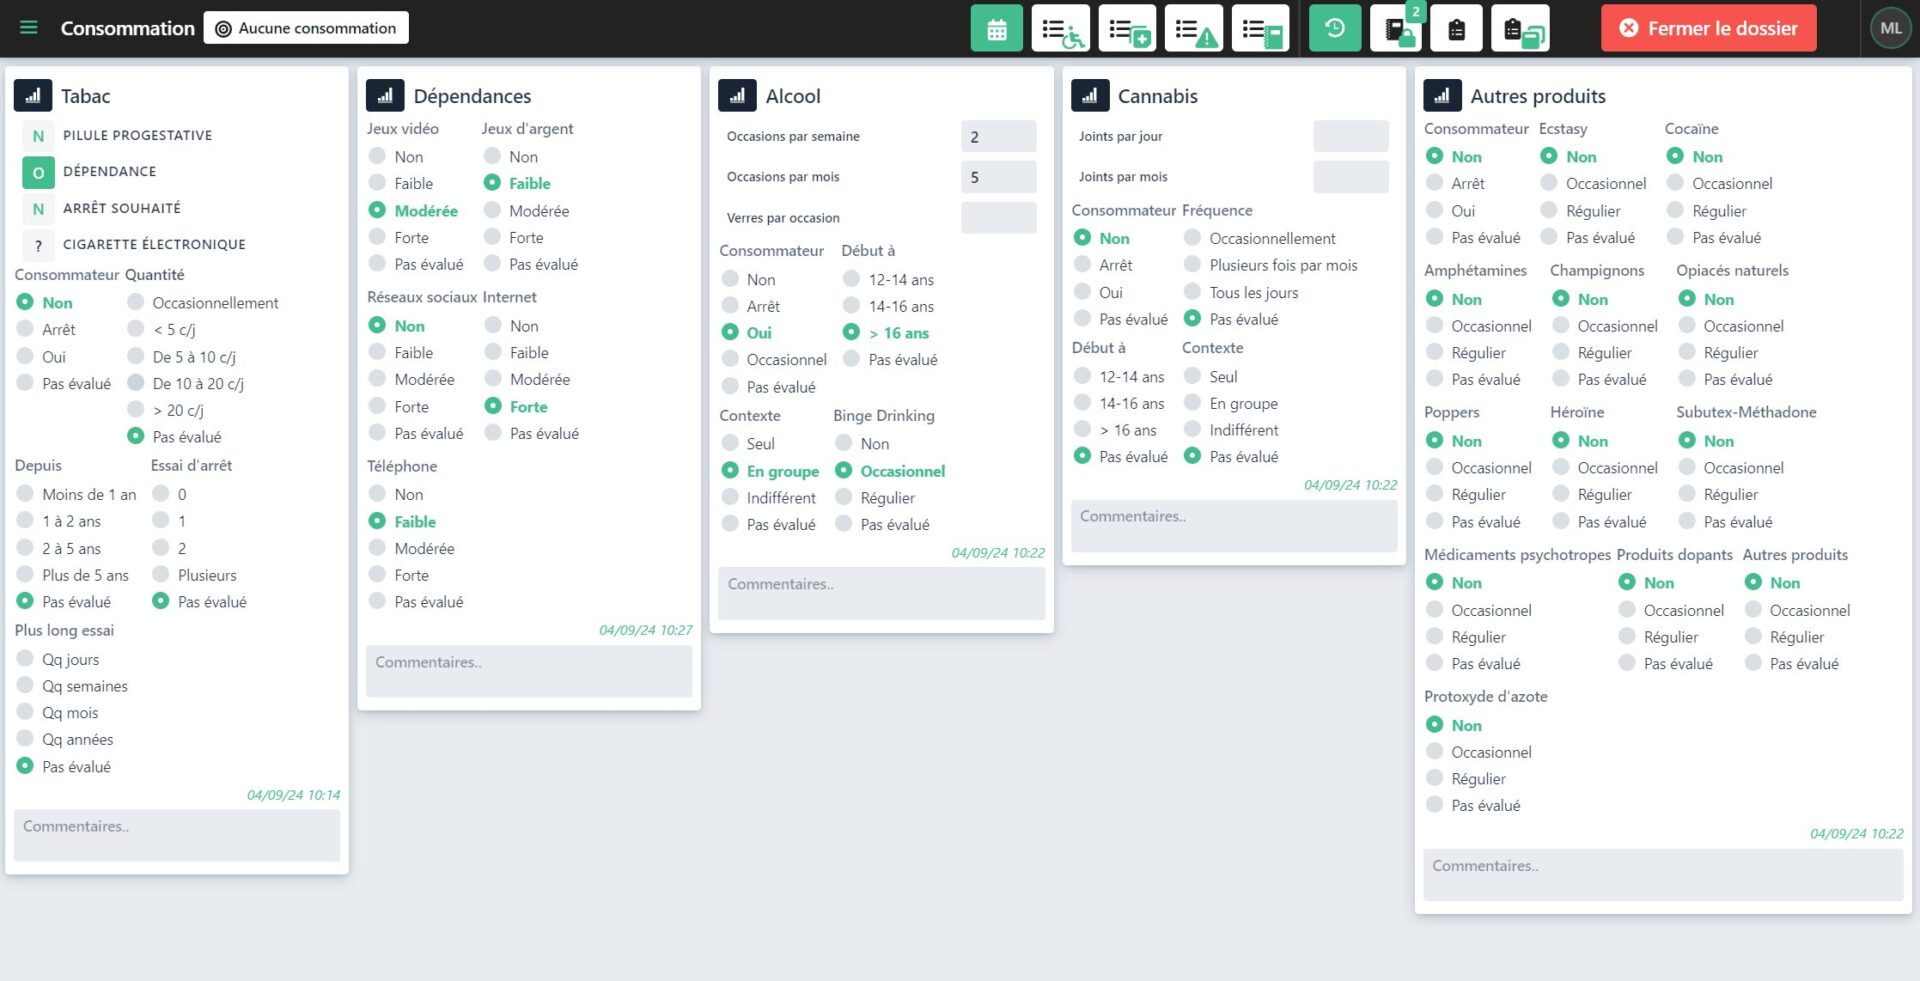
Task: Open the locked notebook icon with badge
Action: pos(1397,29)
